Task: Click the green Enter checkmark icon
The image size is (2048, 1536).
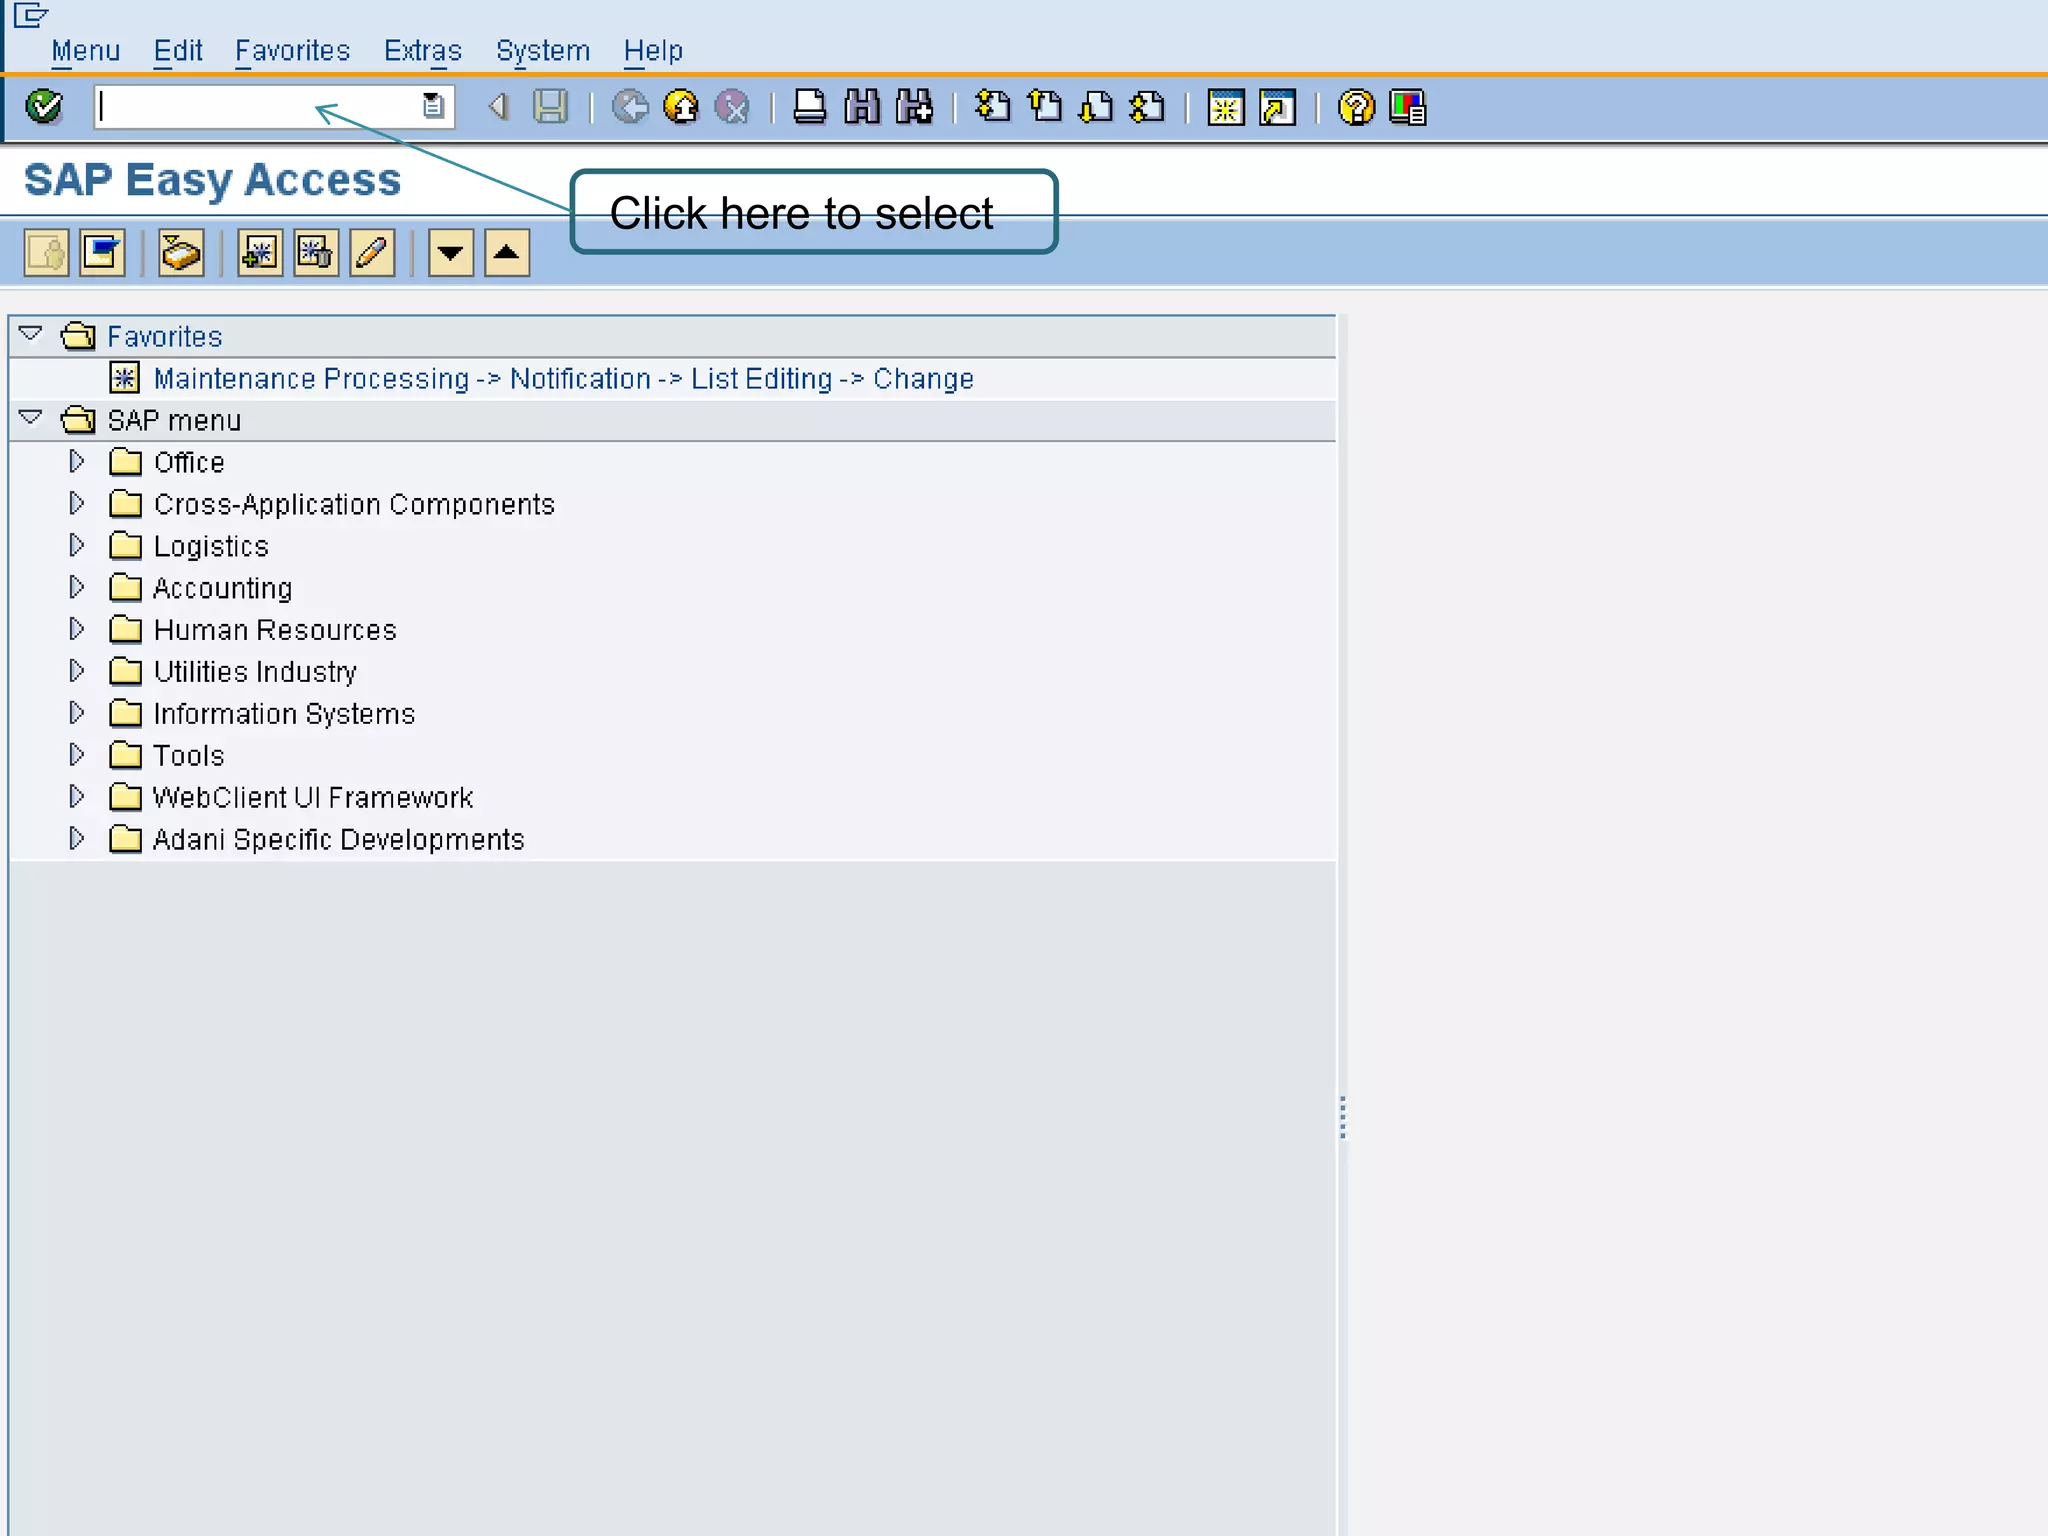Action: (x=43, y=107)
